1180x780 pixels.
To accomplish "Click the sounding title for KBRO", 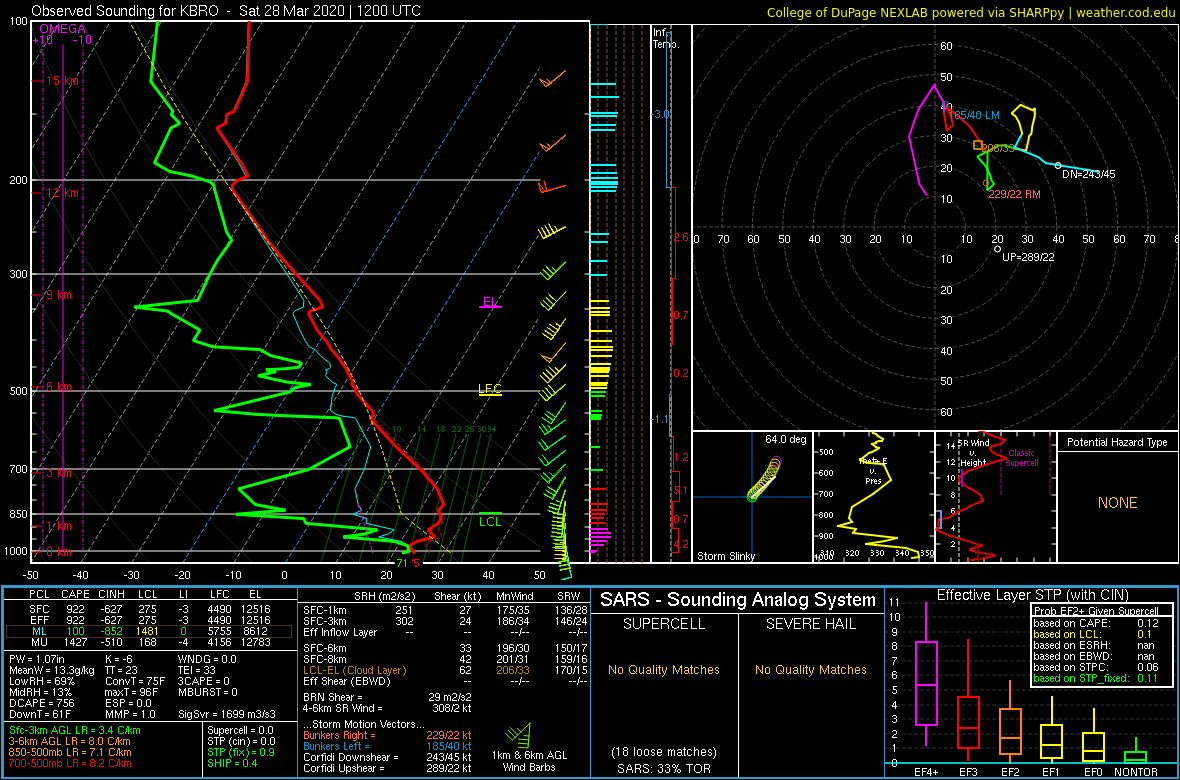I will [226, 11].
